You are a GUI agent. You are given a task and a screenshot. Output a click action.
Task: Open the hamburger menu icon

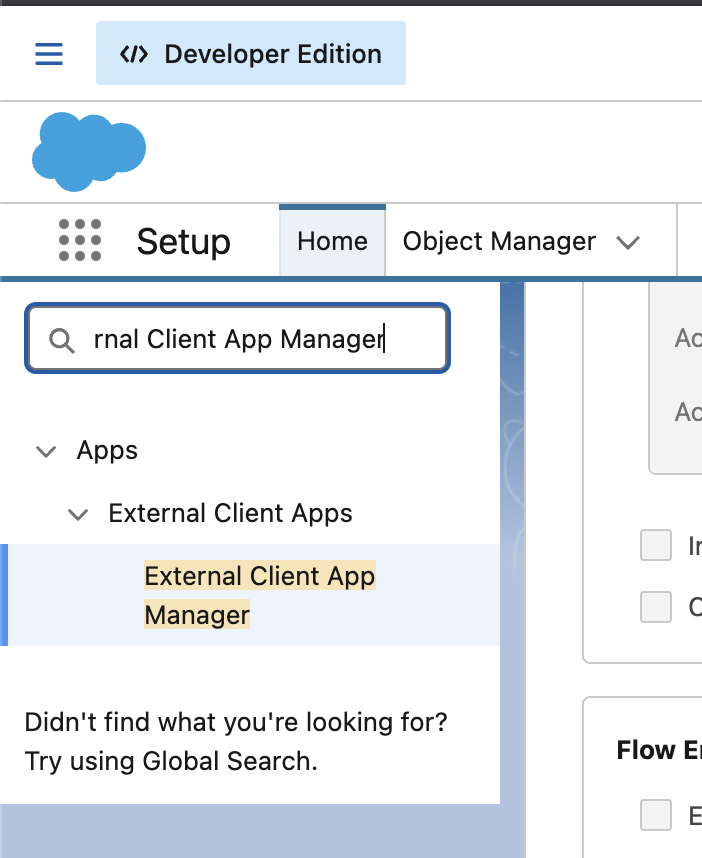point(49,54)
